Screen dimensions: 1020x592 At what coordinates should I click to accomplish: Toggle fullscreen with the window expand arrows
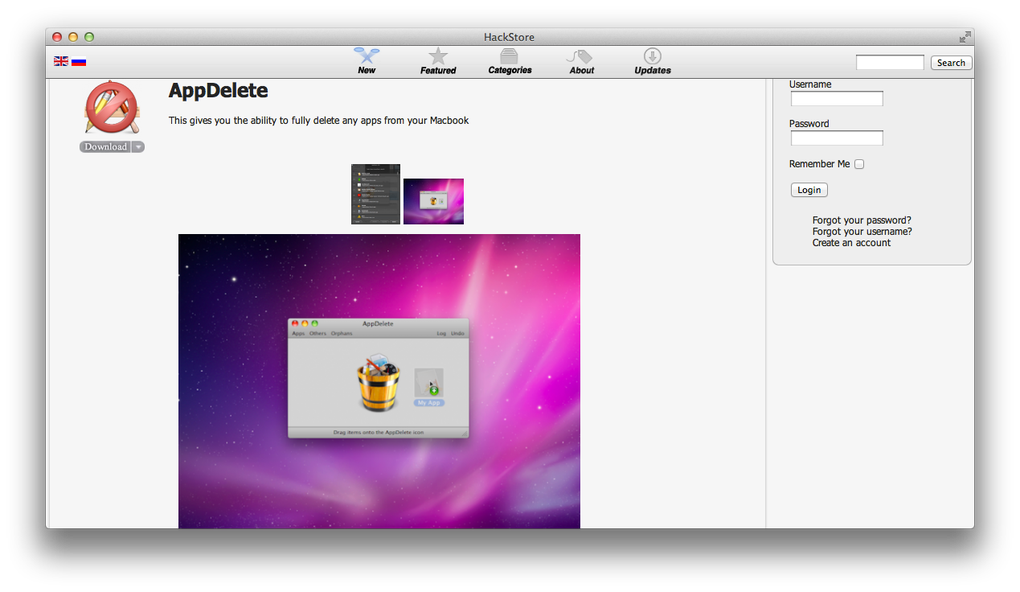965,37
